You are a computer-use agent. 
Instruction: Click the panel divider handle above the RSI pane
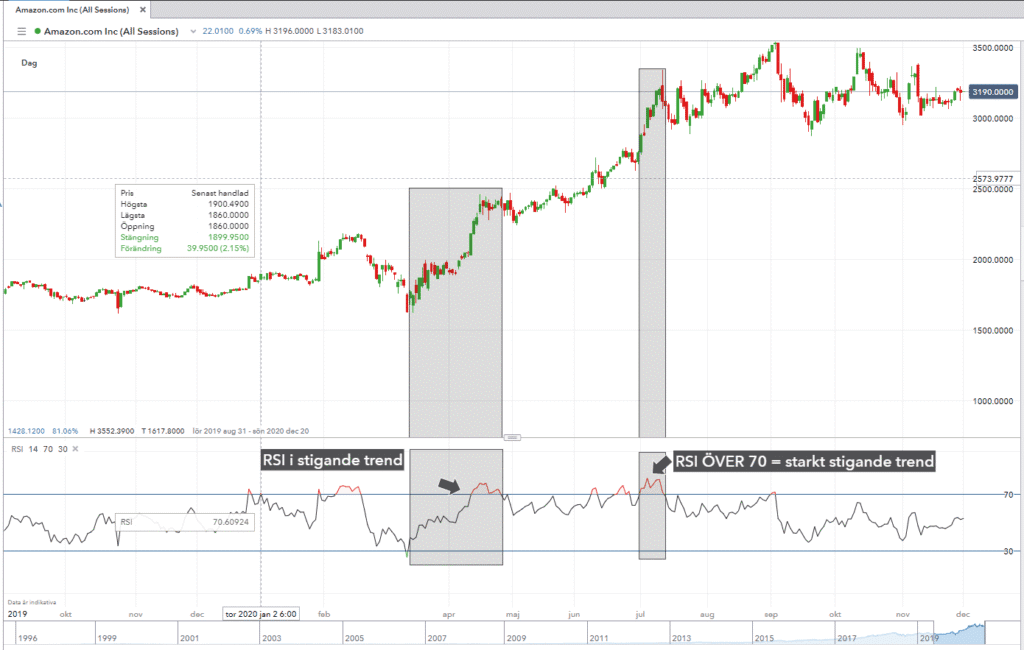[x=513, y=437]
